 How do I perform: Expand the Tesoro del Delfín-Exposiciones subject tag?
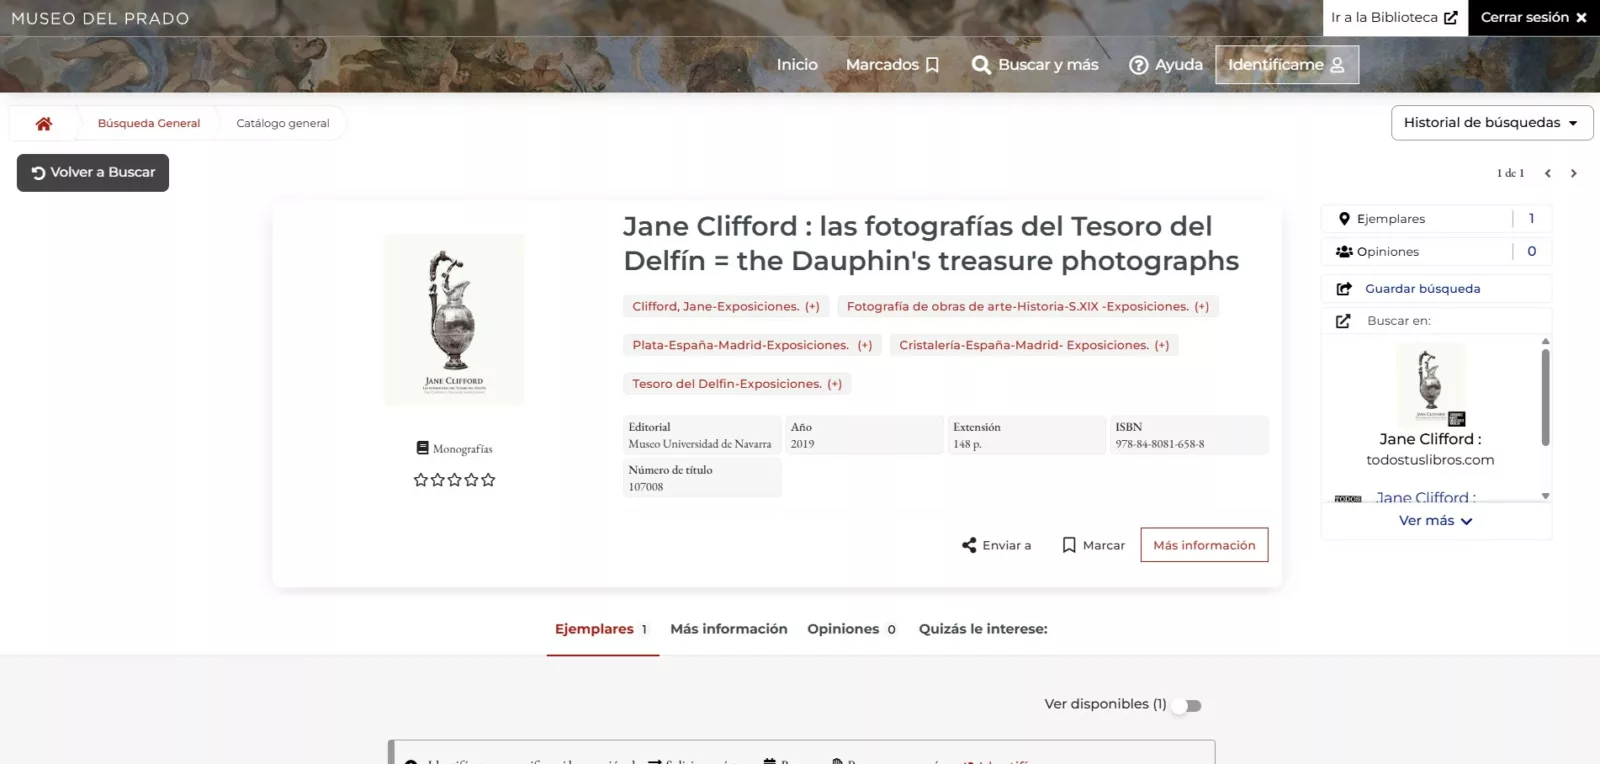(736, 384)
